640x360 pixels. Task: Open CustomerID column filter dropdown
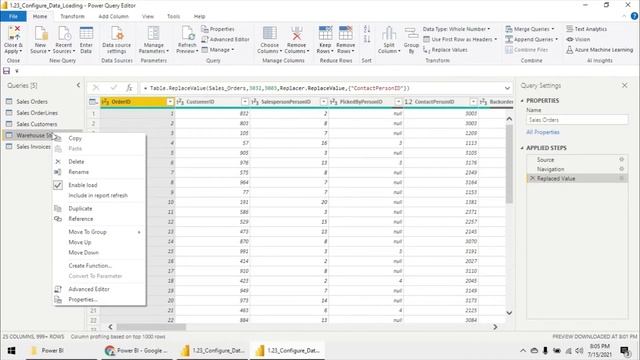[245, 102]
